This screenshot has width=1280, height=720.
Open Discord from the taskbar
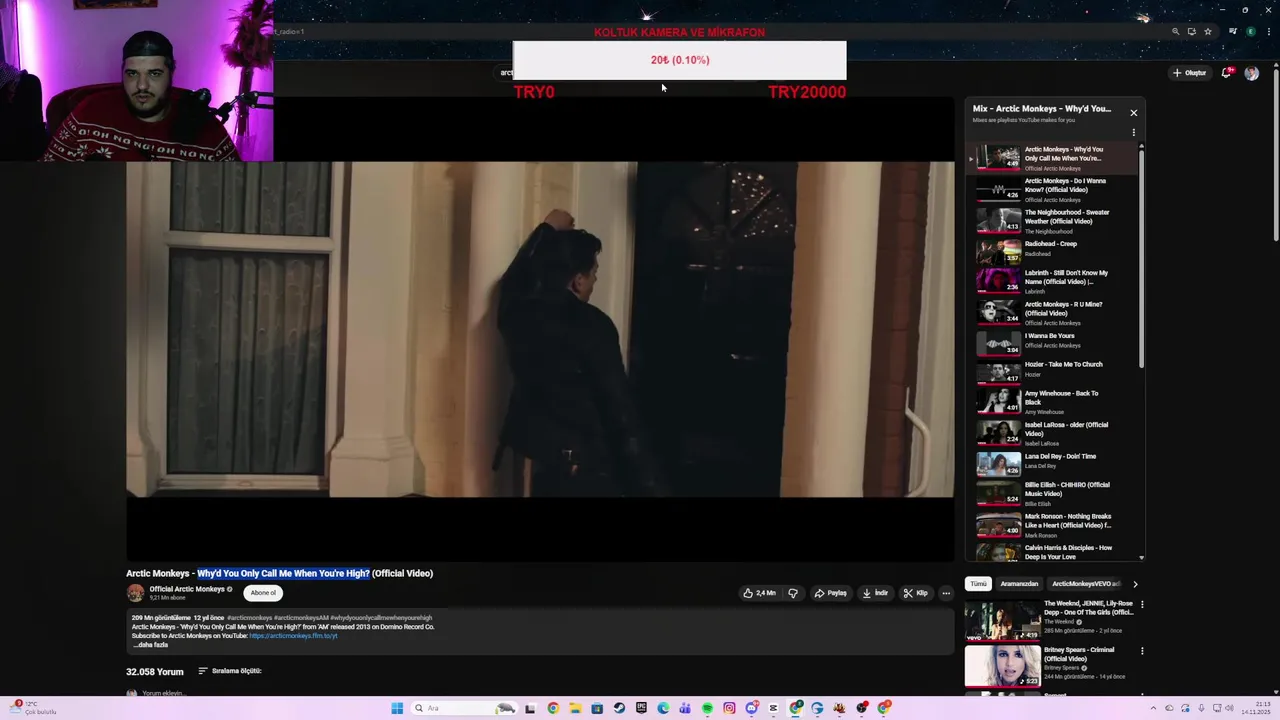point(751,708)
